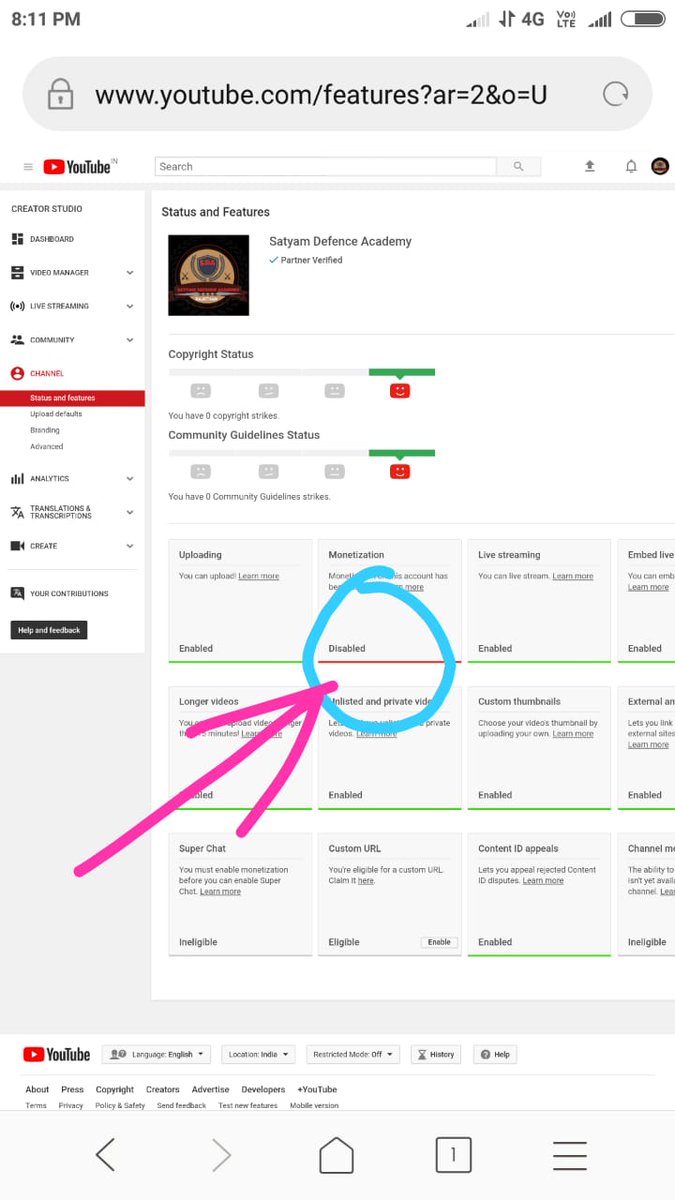Click the red copyright status smiley face
The width and height of the screenshot is (675, 1200).
400,391
